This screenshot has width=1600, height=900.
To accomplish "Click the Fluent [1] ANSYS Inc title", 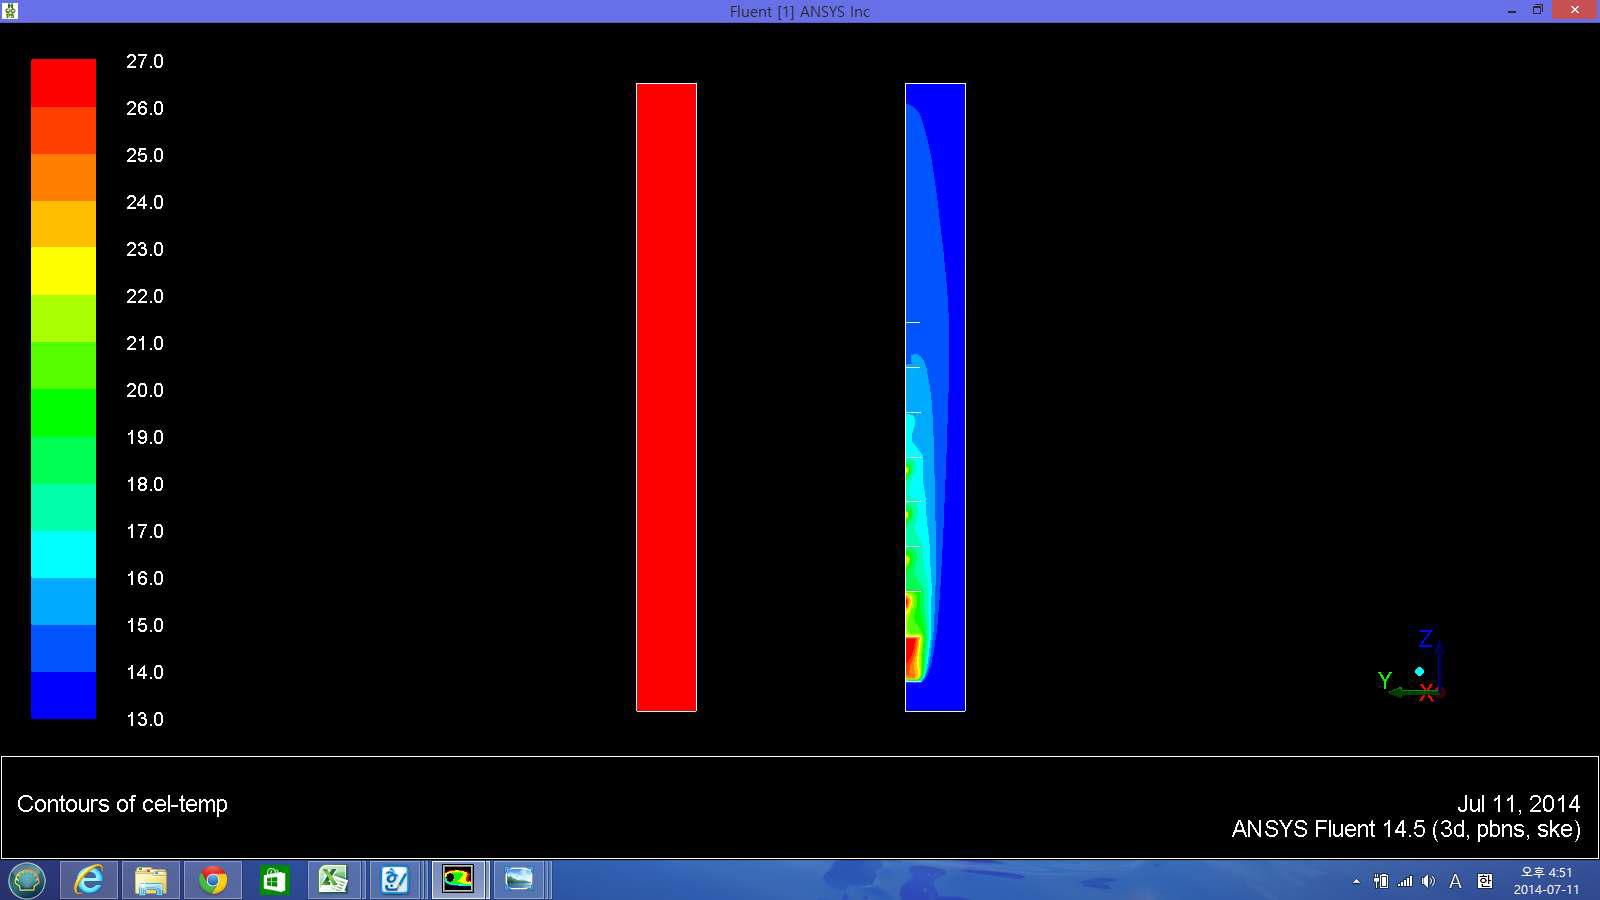I will point(799,12).
